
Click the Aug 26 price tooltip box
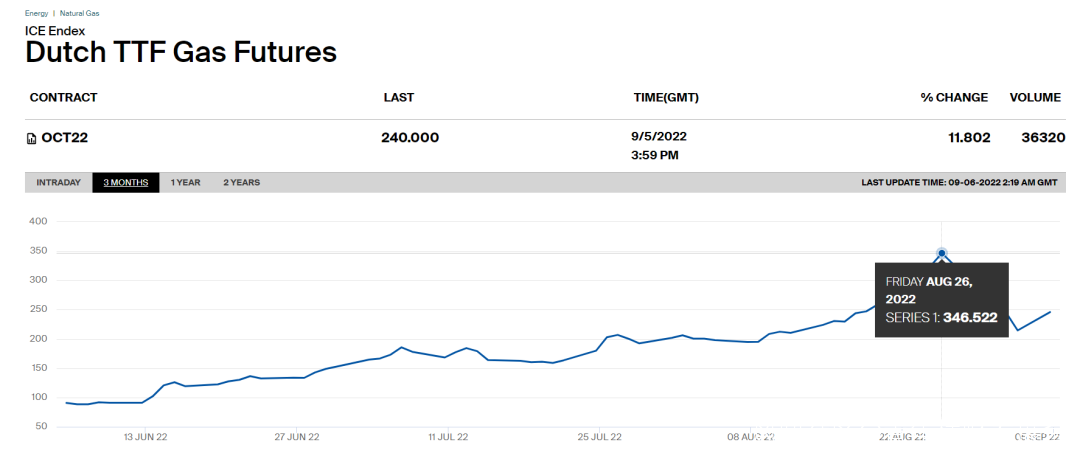pyautogui.click(x=941, y=300)
